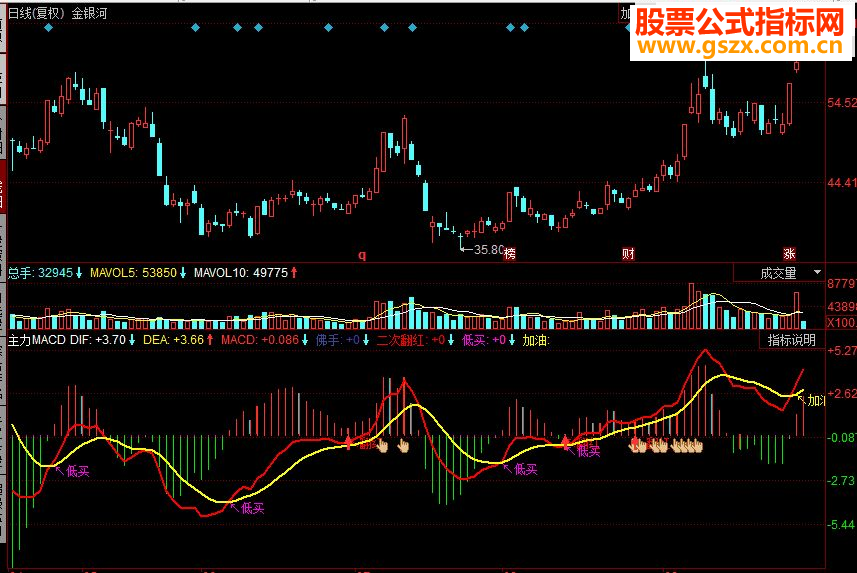Click the lowest 低买 signal on MACD chart
The image size is (857, 573).
click(252, 508)
